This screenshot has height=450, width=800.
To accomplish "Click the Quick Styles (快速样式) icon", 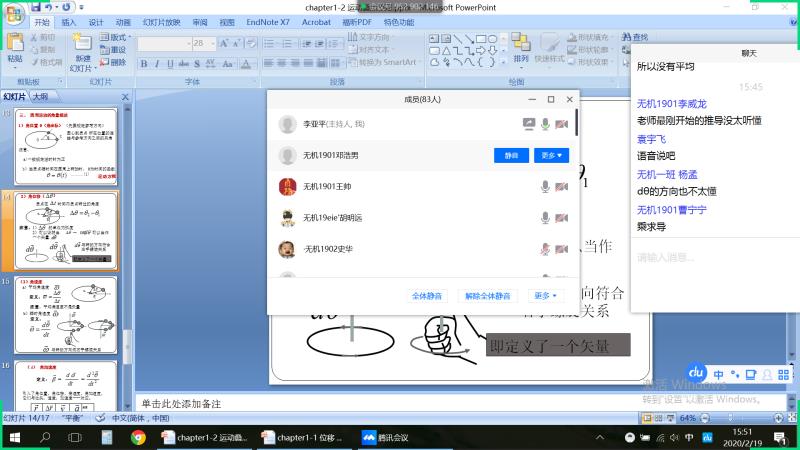I will pyautogui.click(x=549, y=43).
